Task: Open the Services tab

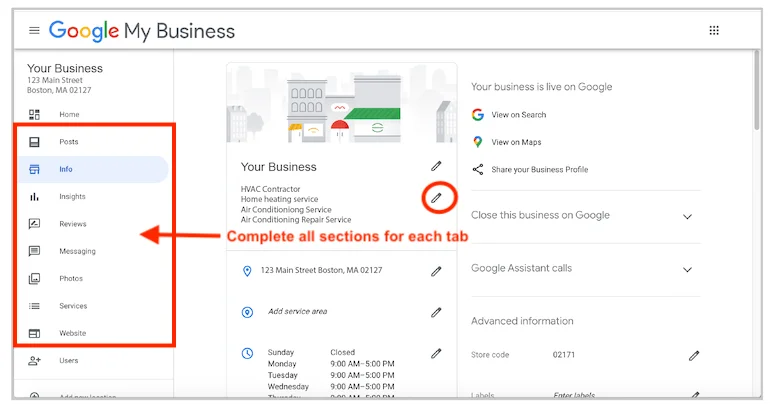Action: click(x=73, y=306)
